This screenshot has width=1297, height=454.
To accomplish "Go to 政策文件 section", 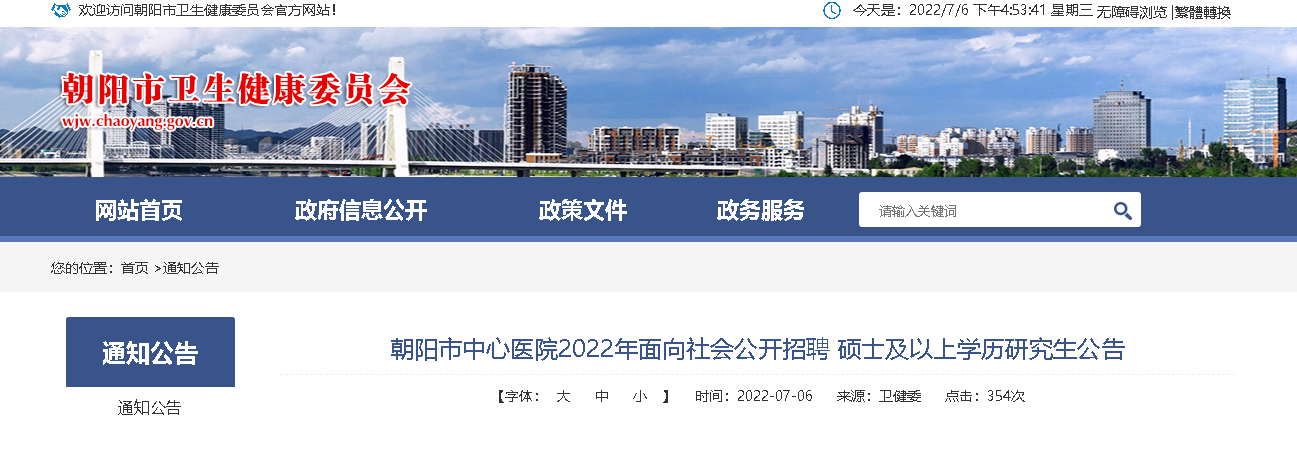I will click(x=583, y=210).
